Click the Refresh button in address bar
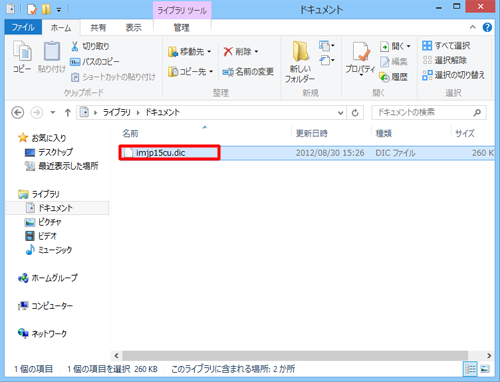This screenshot has height=382, width=500. 355,113
